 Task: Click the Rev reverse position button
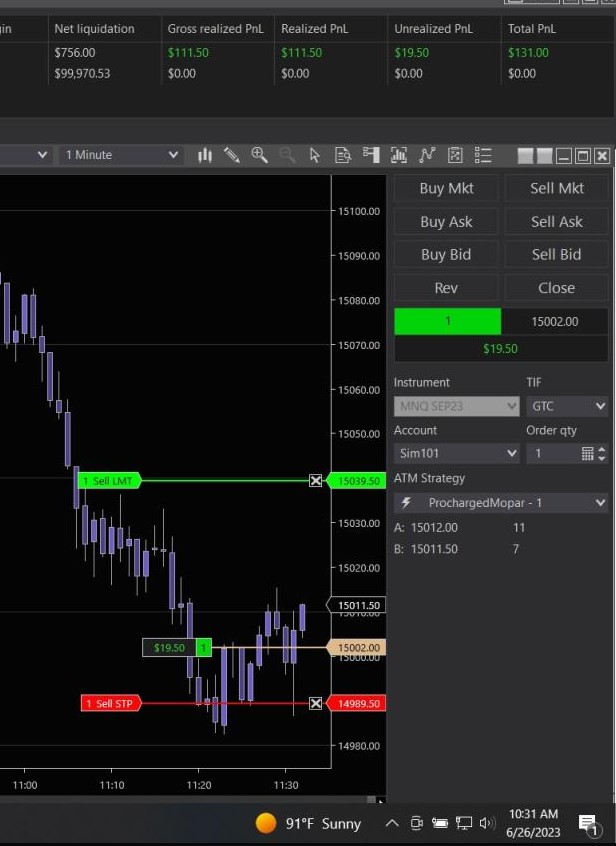(x=446, y=288)
